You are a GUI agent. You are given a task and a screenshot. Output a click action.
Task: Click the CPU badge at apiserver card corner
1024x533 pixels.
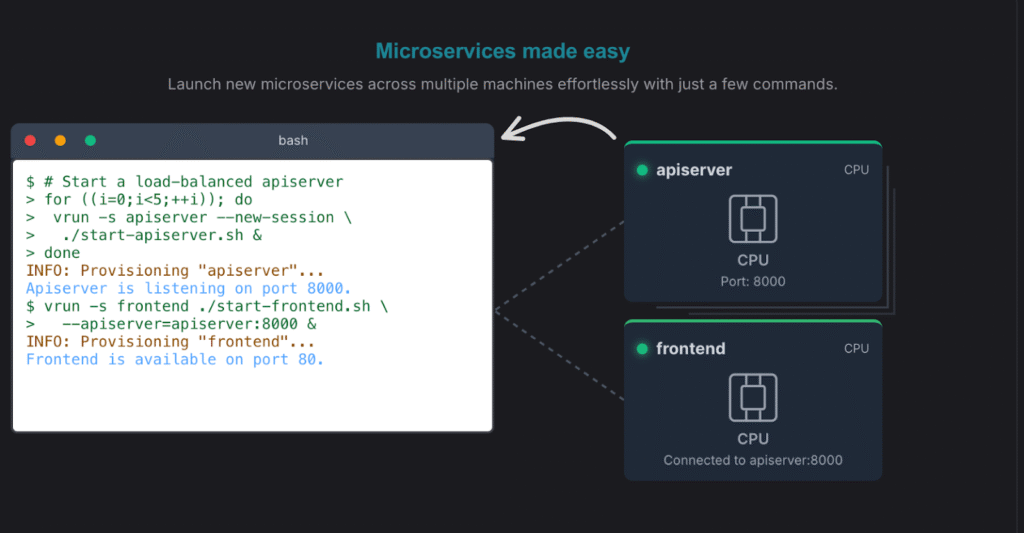[856, 170]
